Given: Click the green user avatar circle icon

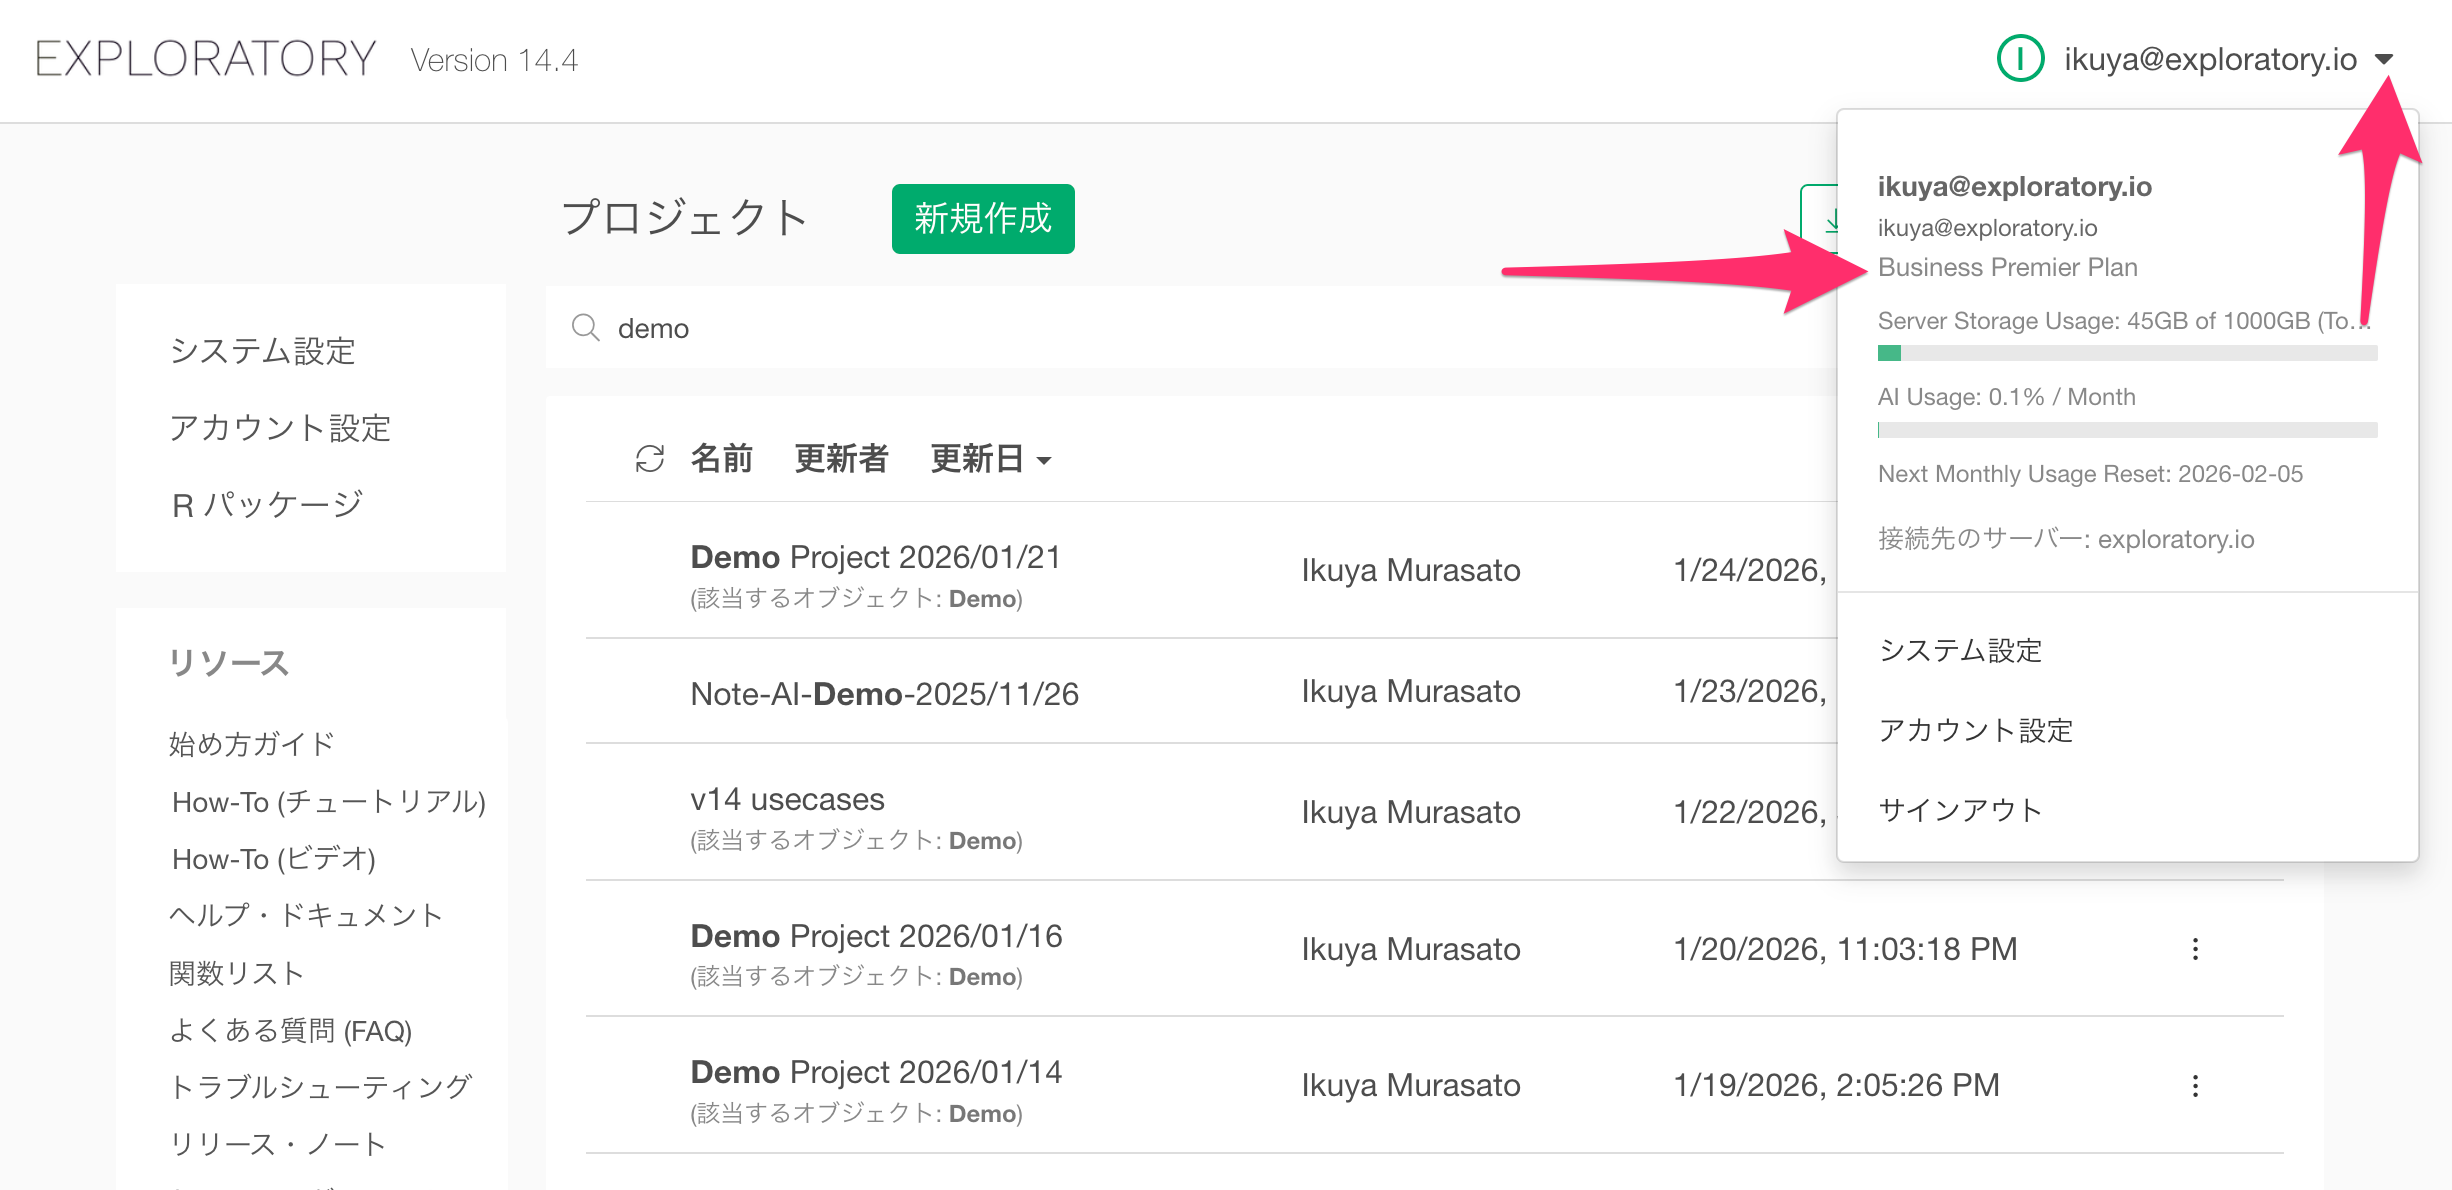Looking at the screenshot, I should [2020, 59].
